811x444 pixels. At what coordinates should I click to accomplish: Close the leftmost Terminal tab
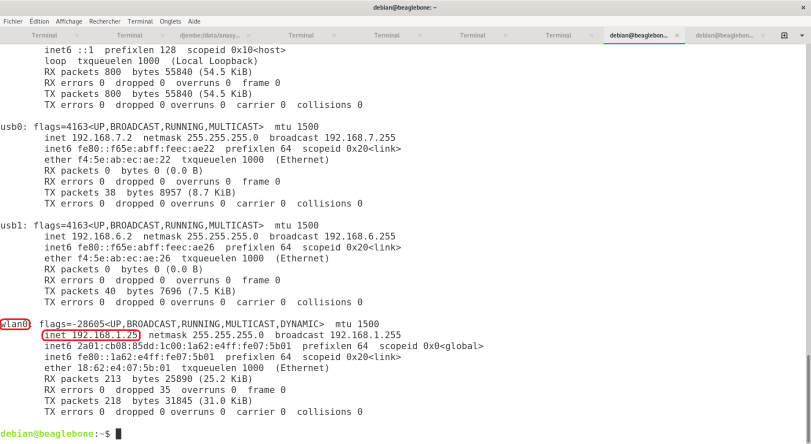click(x=76, y=35)
